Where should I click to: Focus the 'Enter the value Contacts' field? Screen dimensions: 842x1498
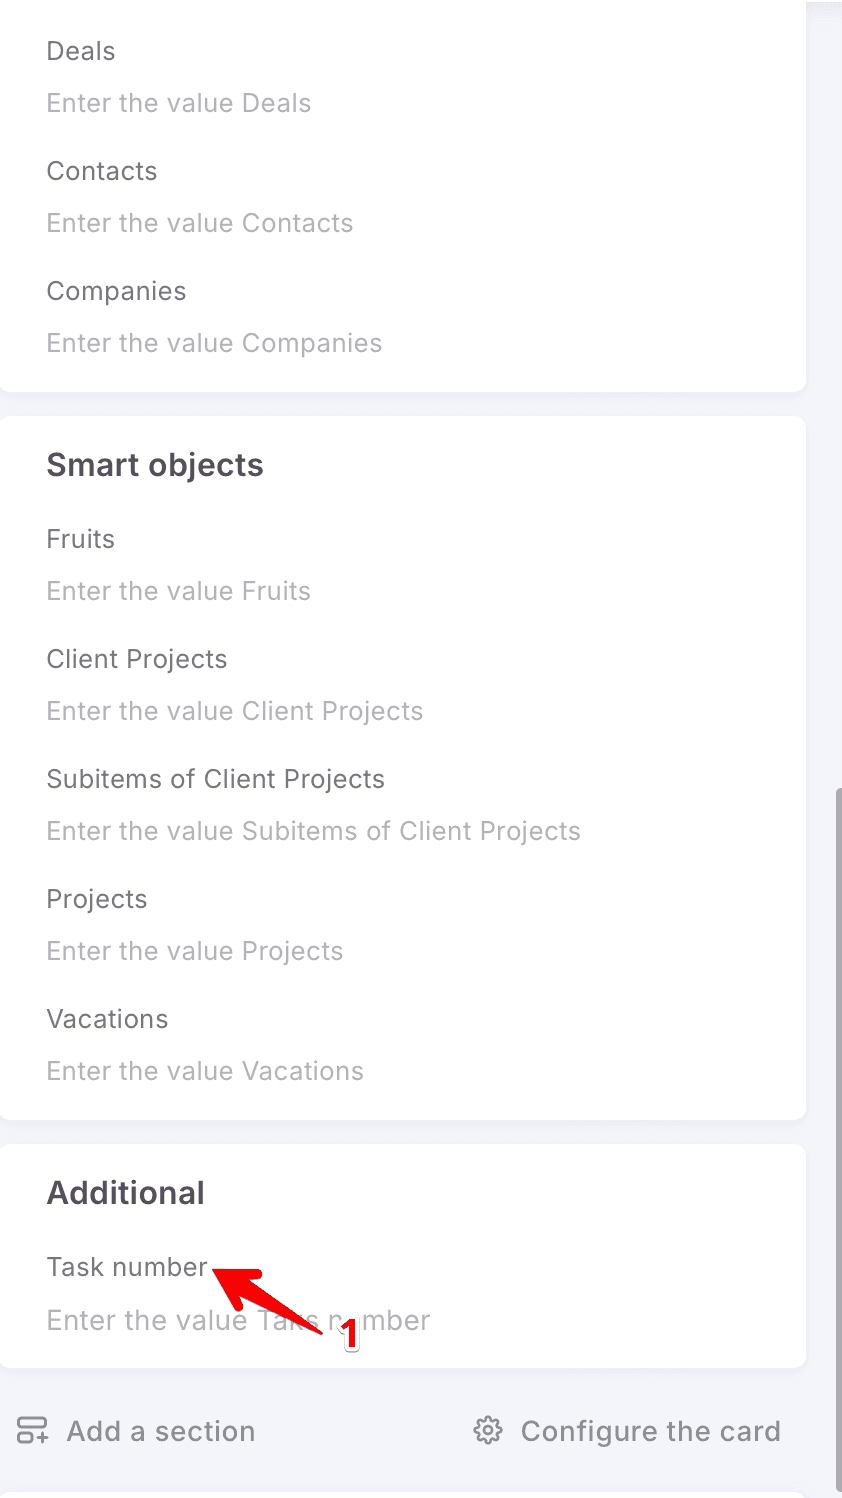[x=200, y=223]
